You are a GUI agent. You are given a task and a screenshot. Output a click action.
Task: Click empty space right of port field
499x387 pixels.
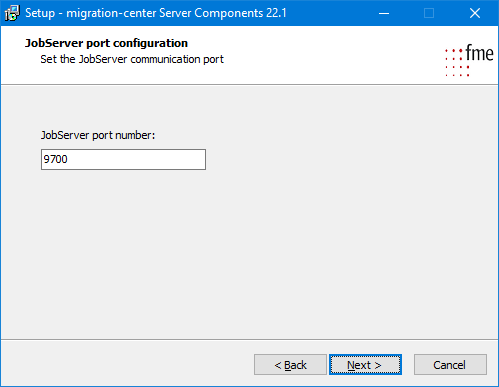333,159
